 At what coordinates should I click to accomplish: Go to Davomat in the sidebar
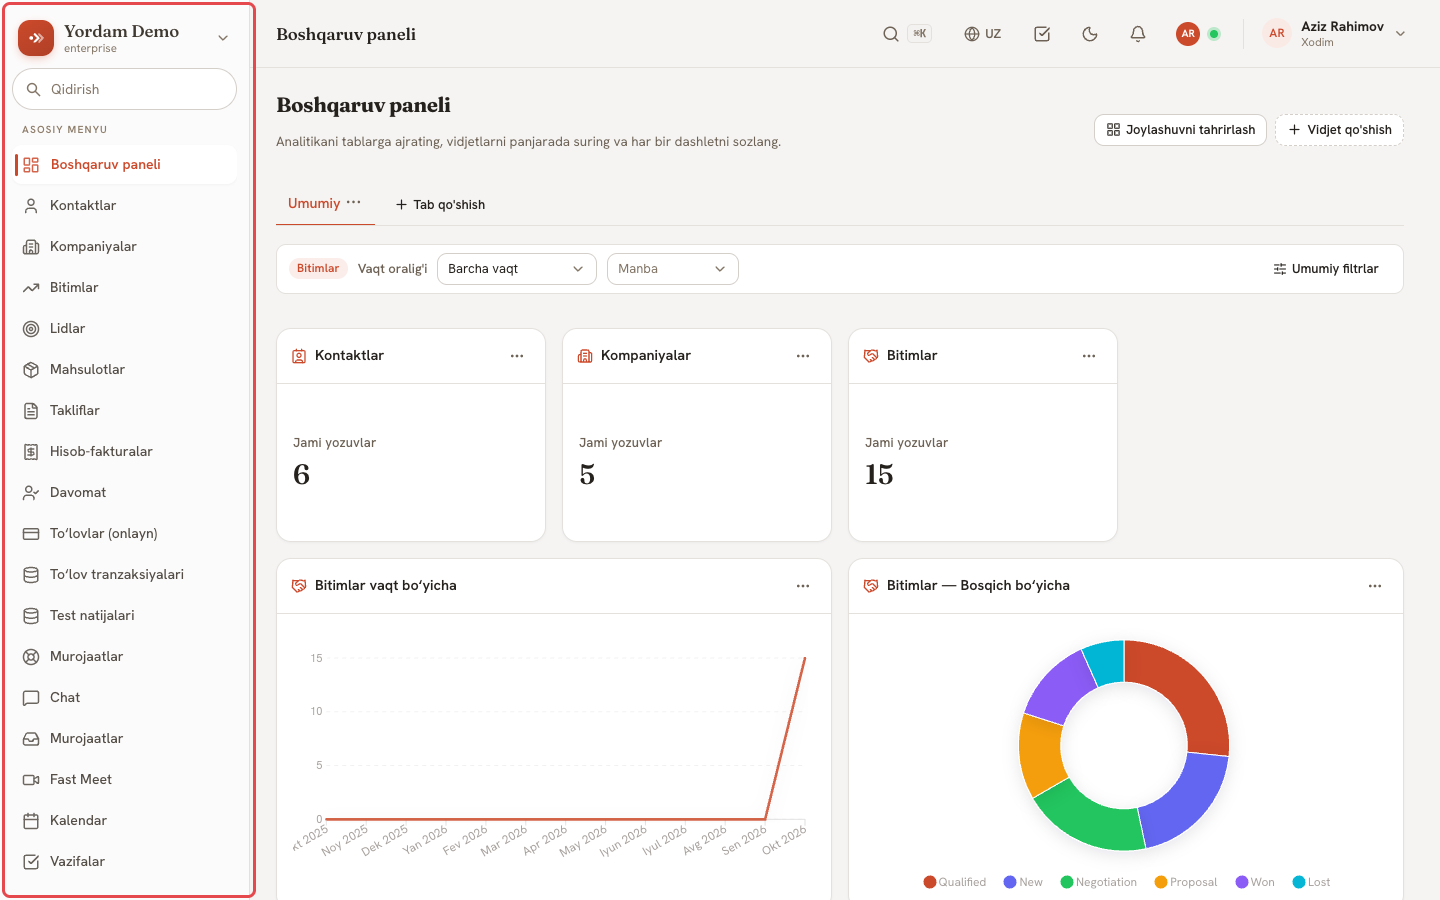point(125,492)
